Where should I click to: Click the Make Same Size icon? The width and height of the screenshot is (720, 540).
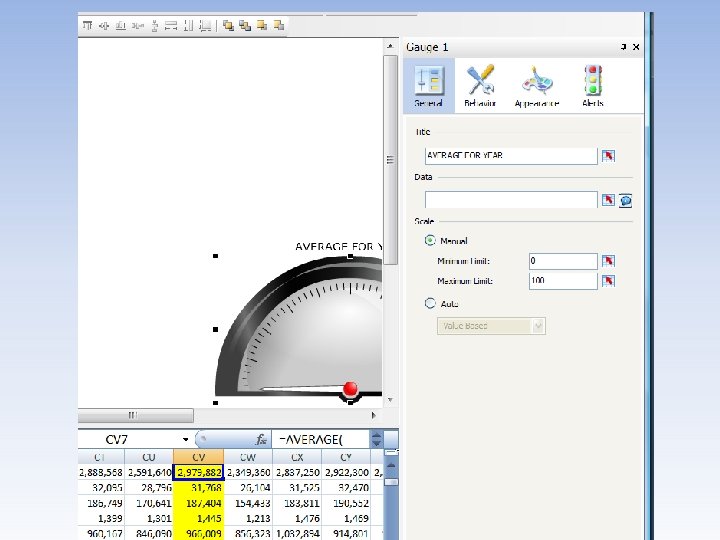click(x=205, y=26)
